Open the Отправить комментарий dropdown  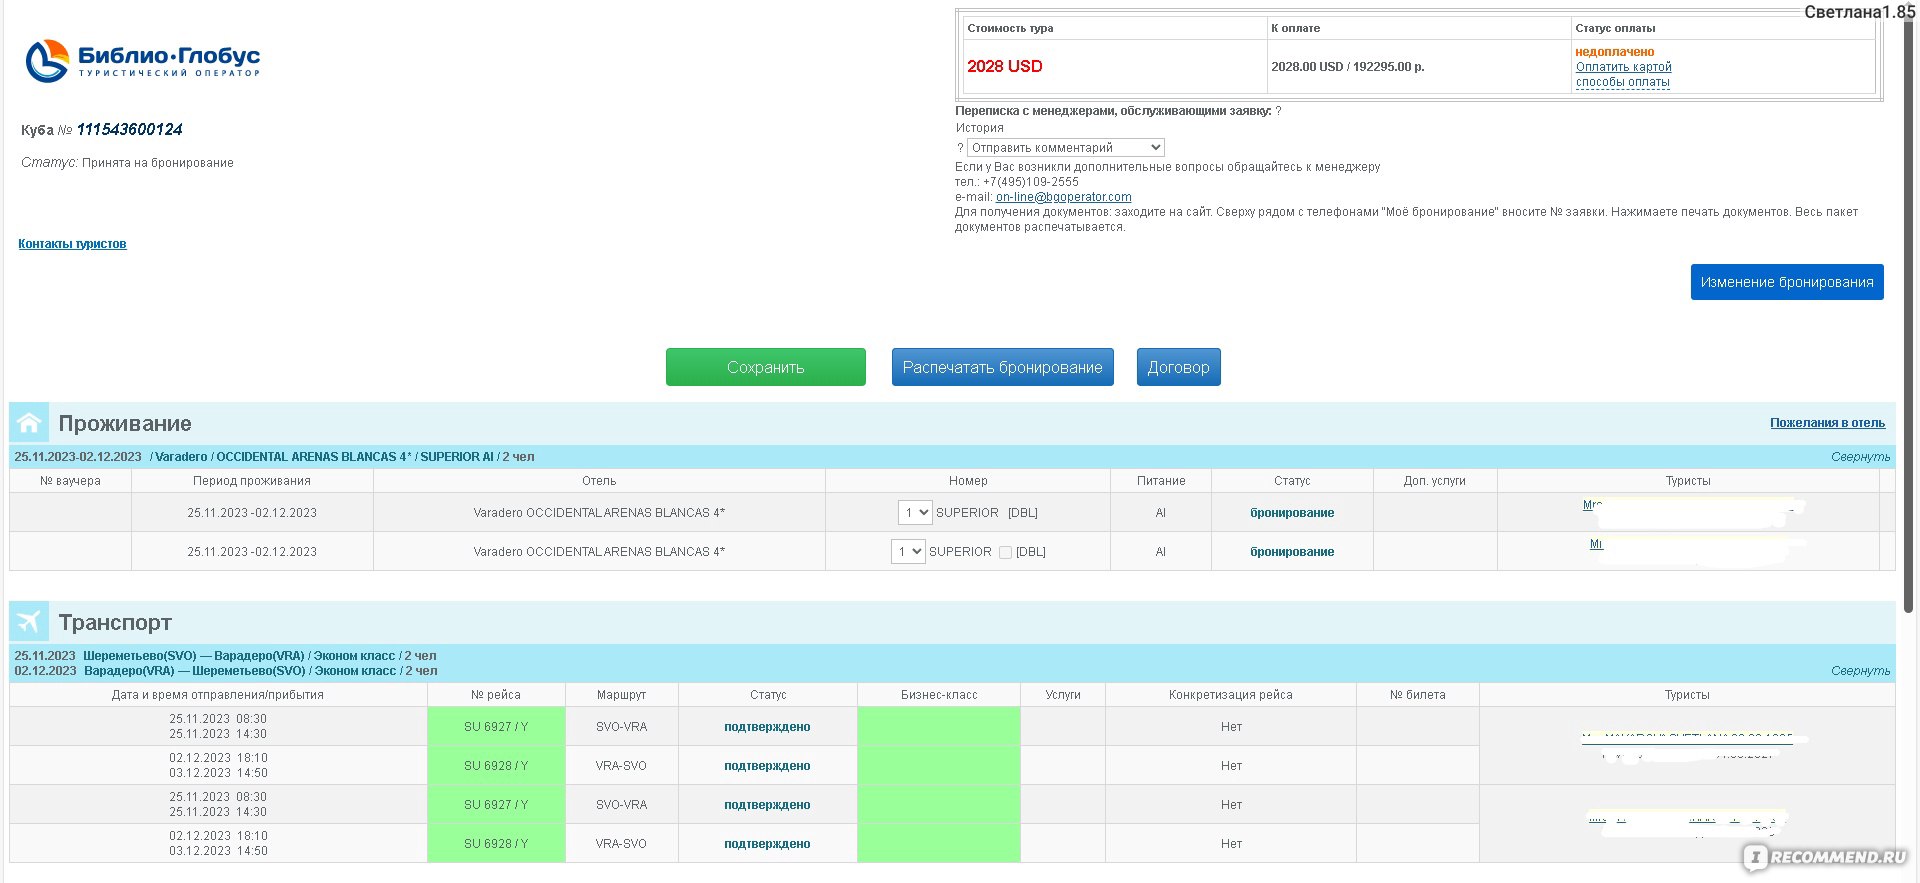click(x=1066, y=148)
